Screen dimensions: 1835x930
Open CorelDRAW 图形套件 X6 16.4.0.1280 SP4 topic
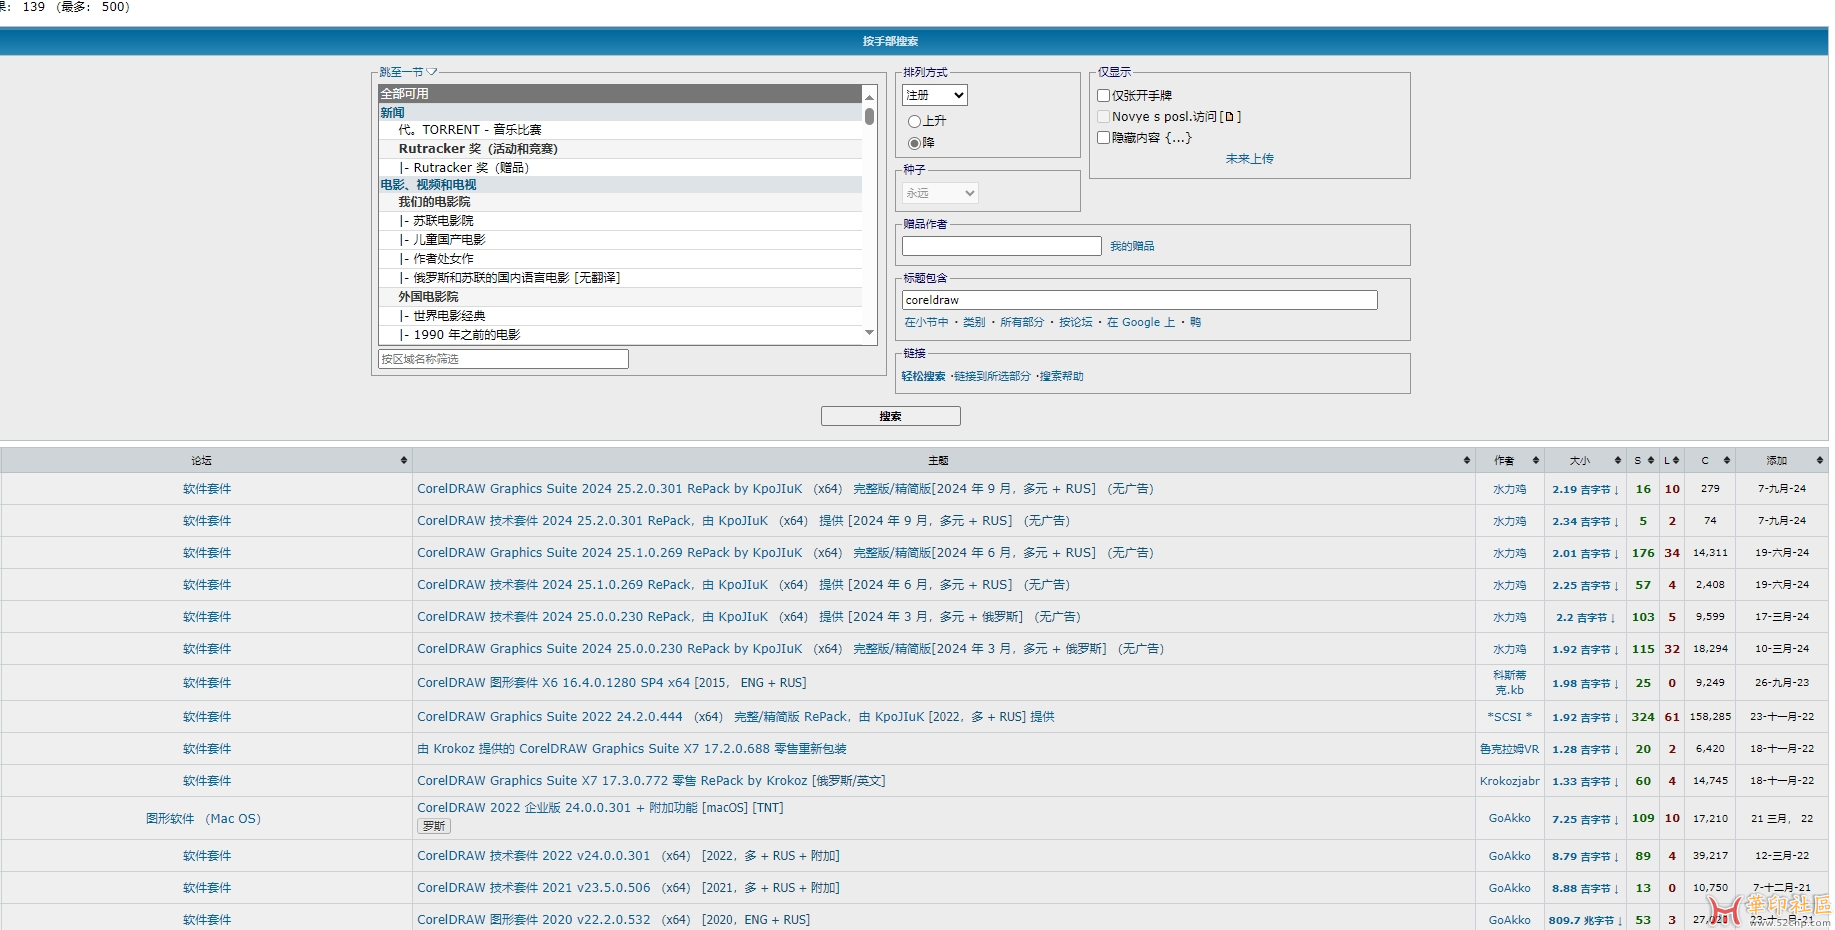pyautogui.click(x=611, y=683)
